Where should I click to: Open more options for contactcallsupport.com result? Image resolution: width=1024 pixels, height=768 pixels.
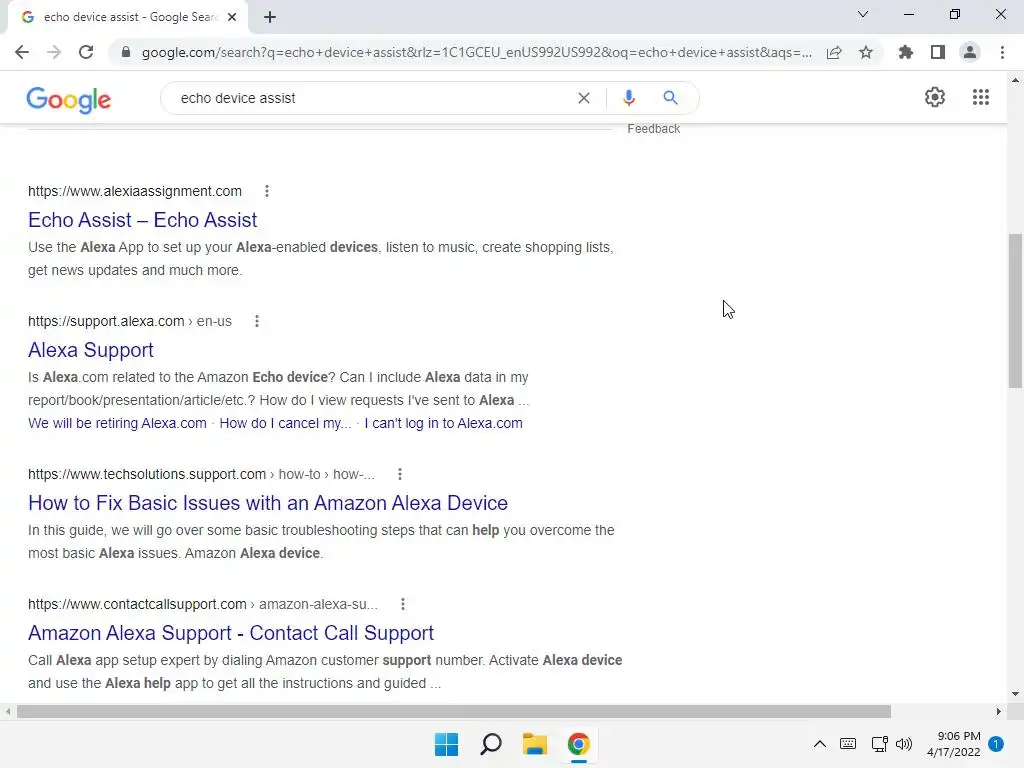(x=403, y=604)
